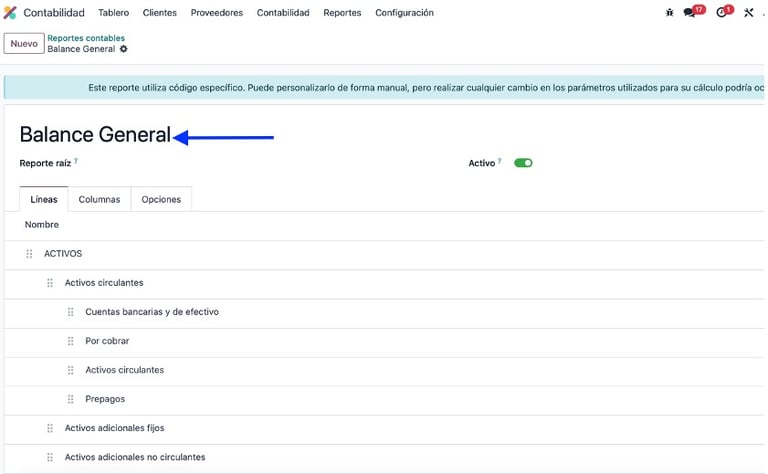Screen dimensions: 768x474
Task: Click the help question mark beside Reporte raíz
Action: [76, 161]
